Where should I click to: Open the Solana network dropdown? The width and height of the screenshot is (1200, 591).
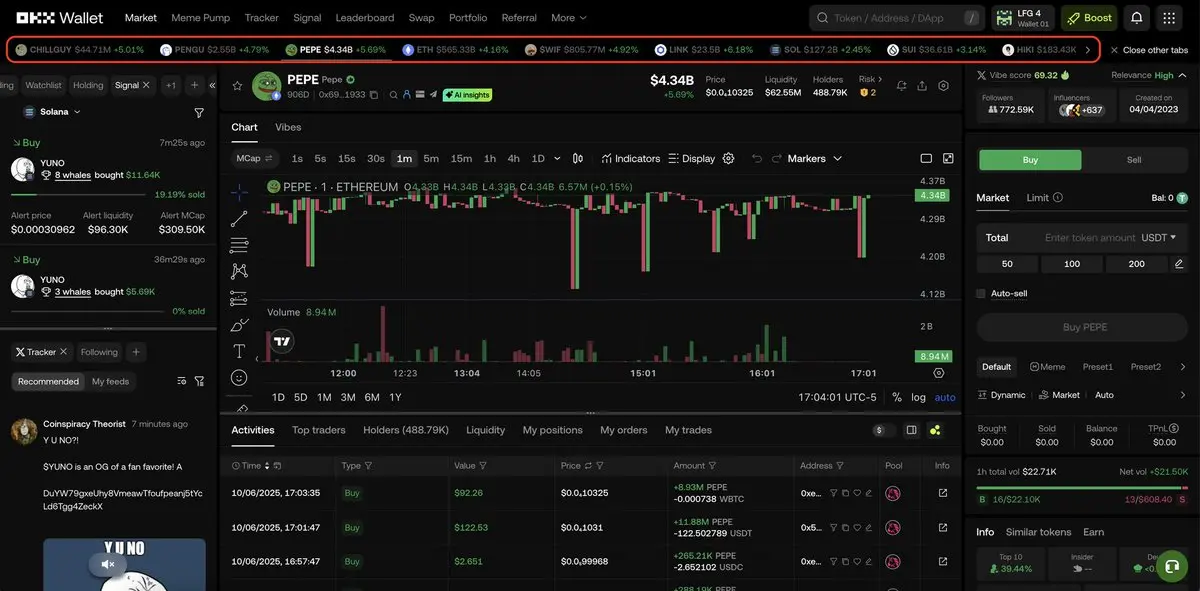click(51, 112)
